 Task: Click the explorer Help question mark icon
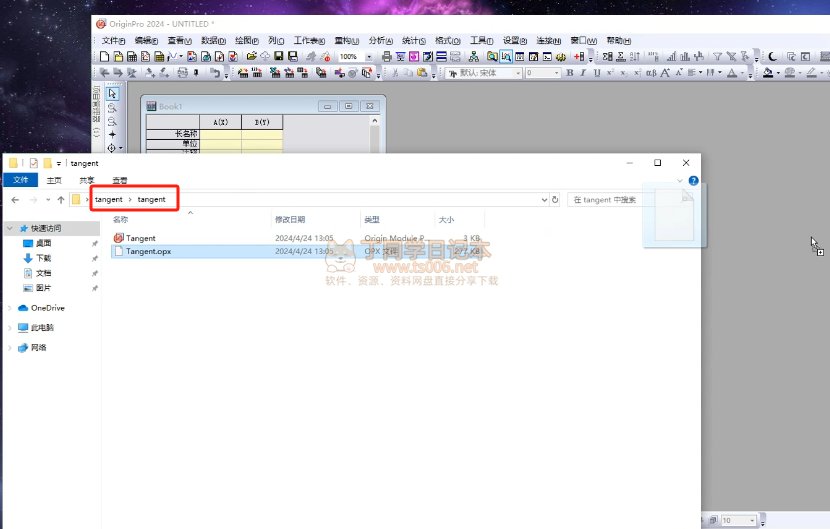click(x=693, y=181)
